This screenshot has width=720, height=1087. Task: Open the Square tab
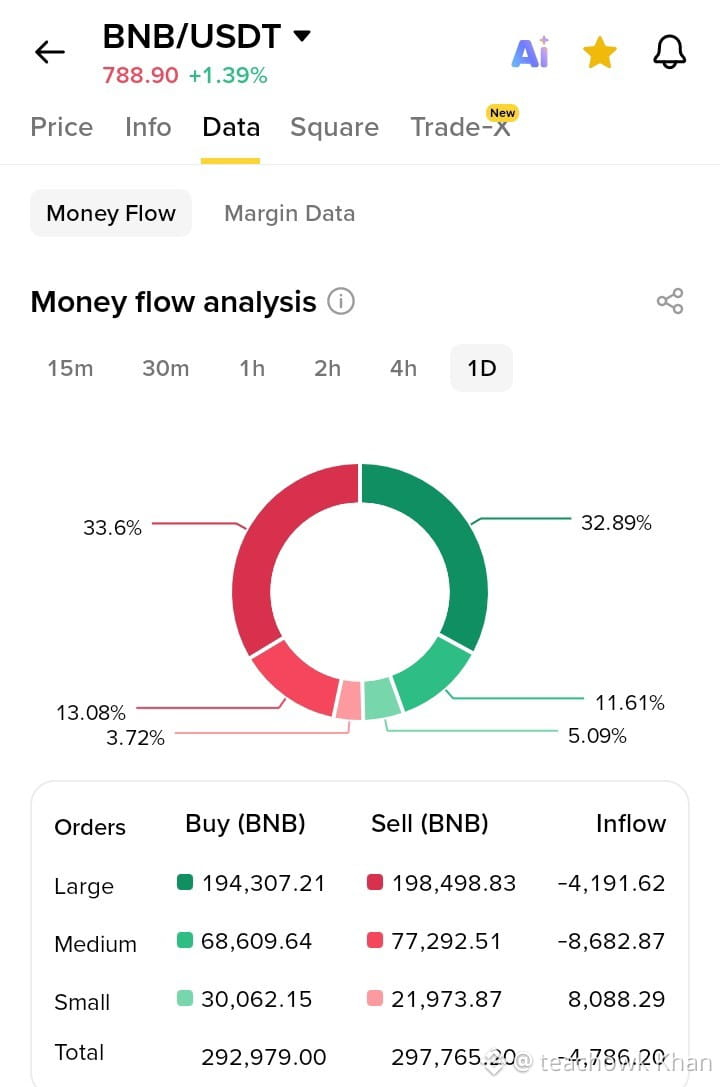pyautogui.click(x=334, y=128)
